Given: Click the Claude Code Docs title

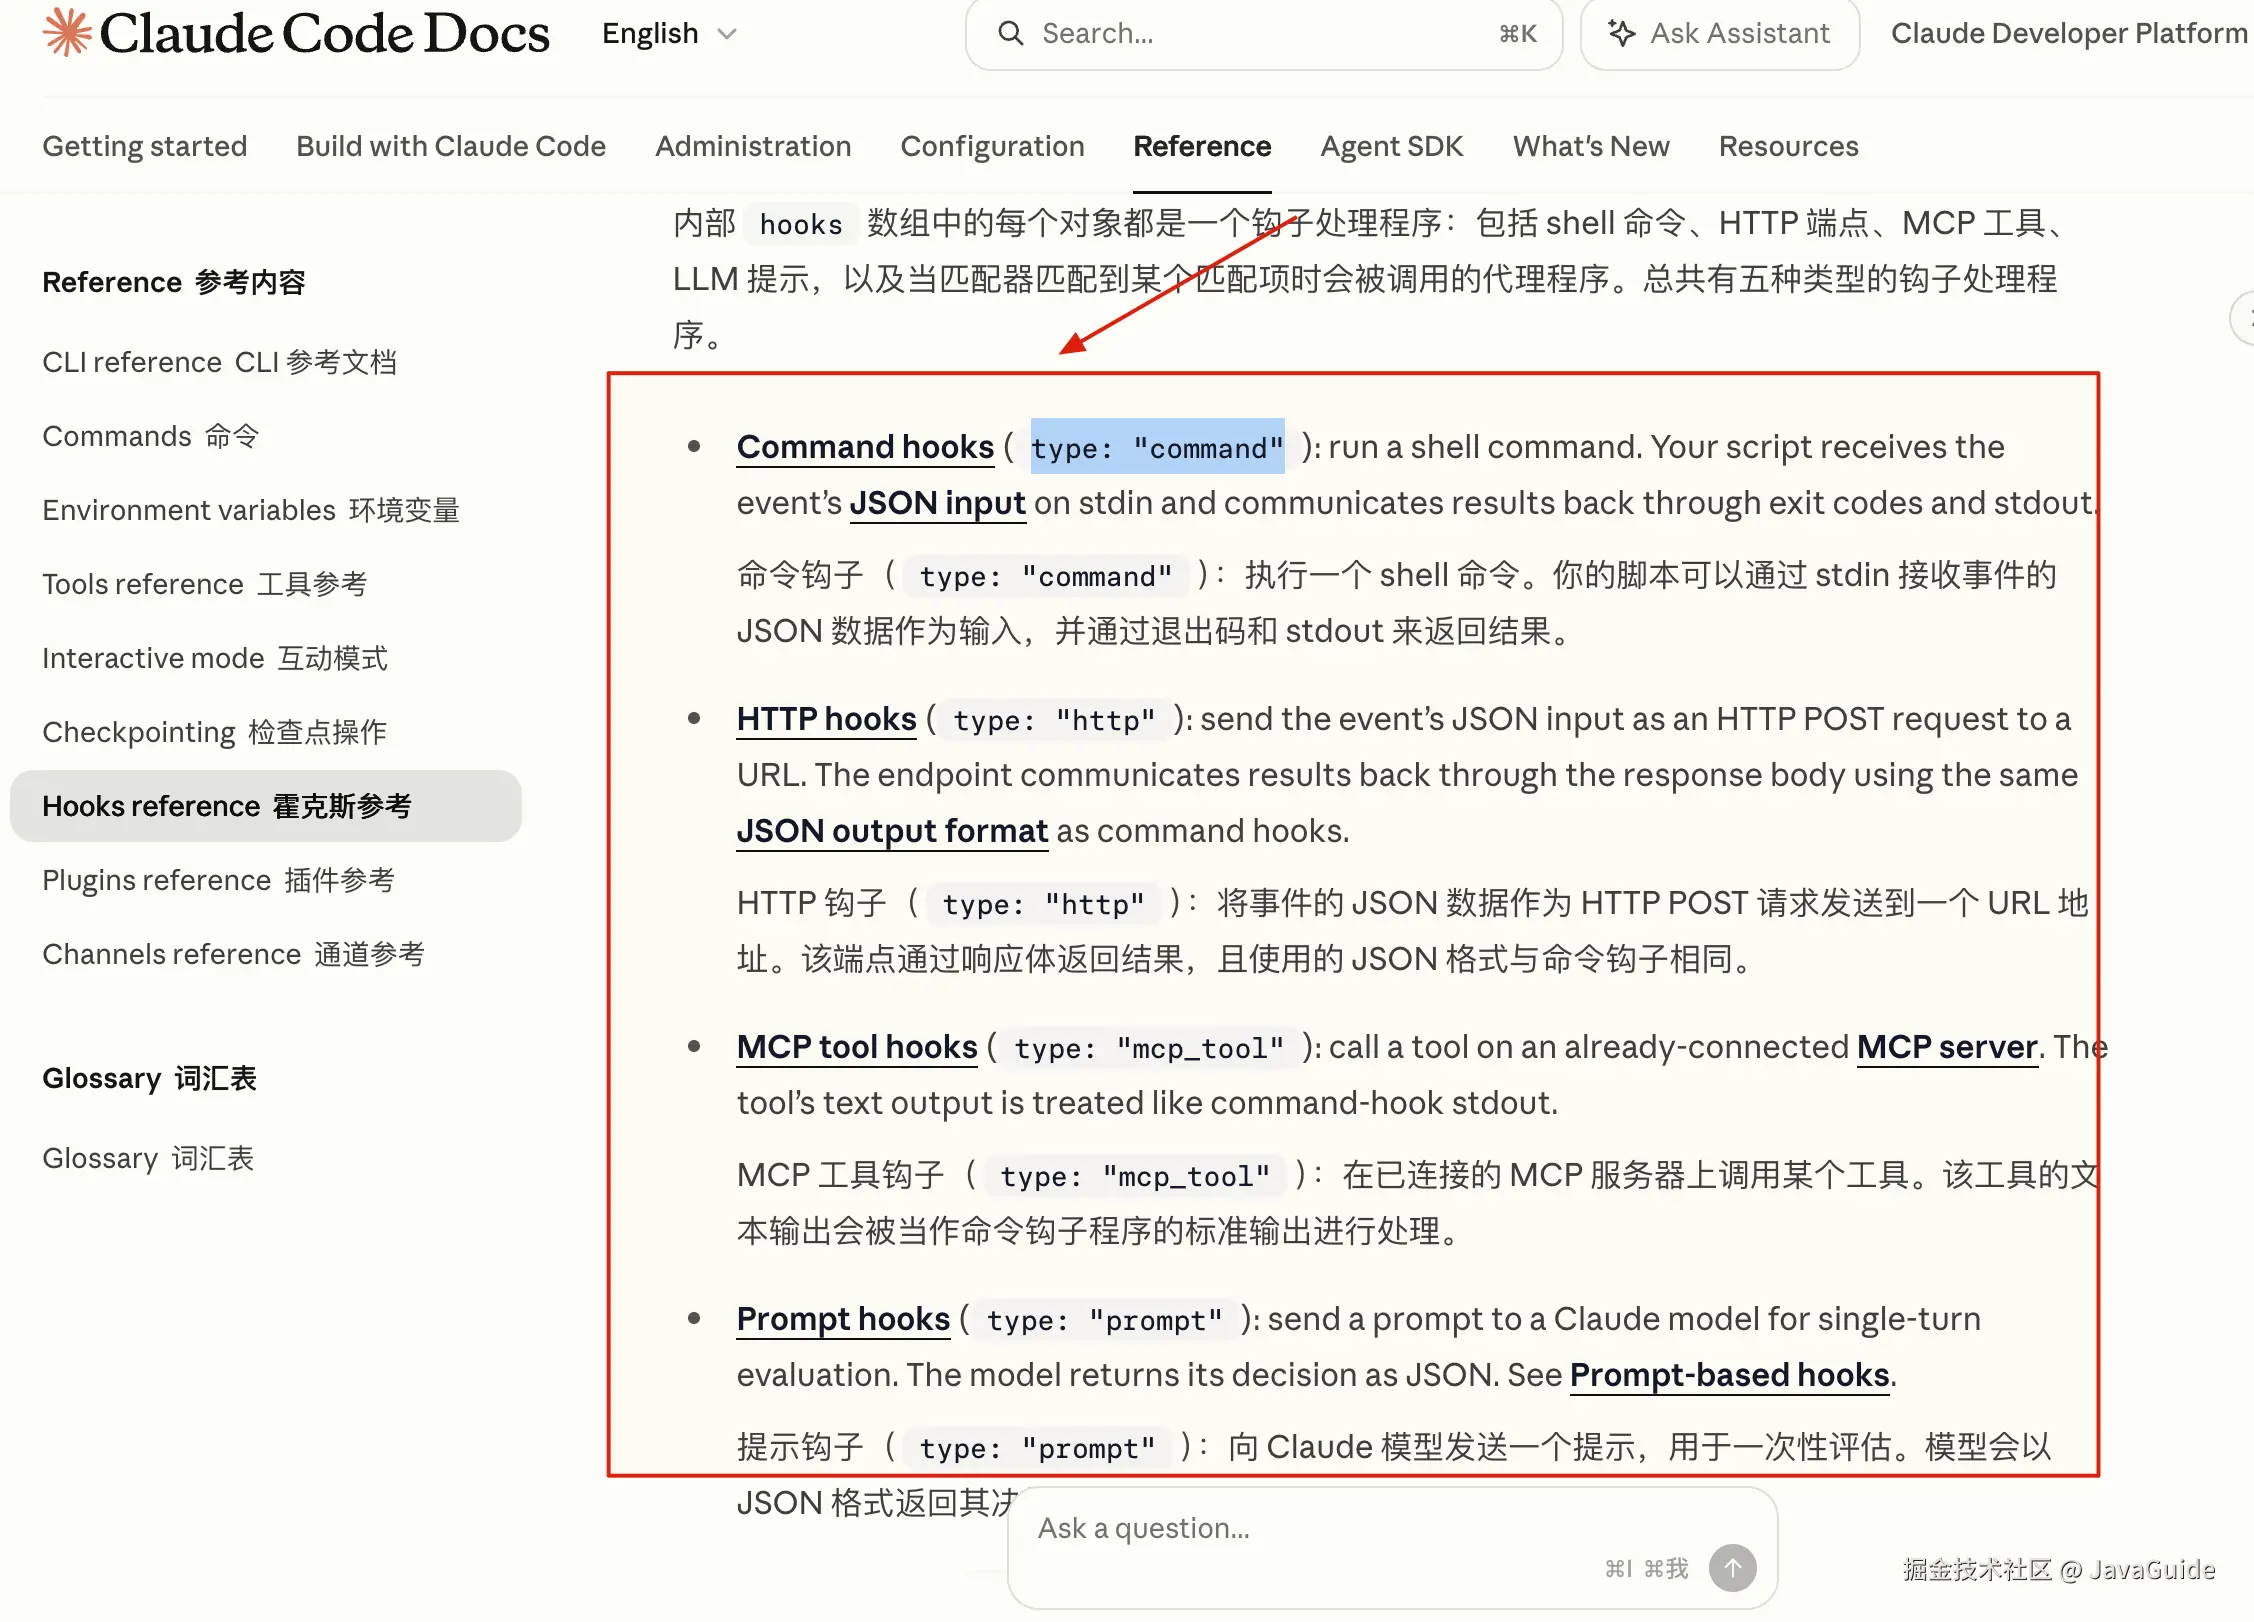Looking at the screenshot, I should [324, 33].
